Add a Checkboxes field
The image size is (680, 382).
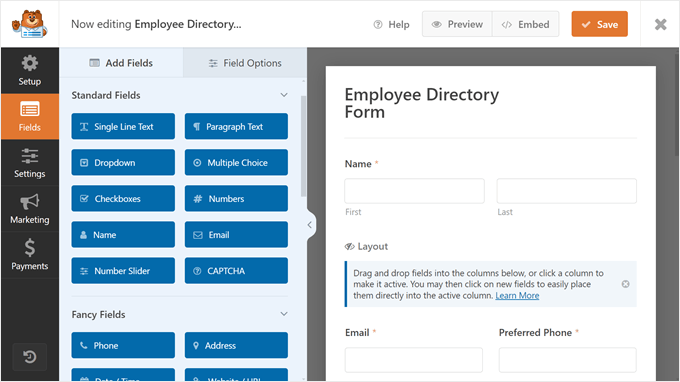tap(123, 198)
